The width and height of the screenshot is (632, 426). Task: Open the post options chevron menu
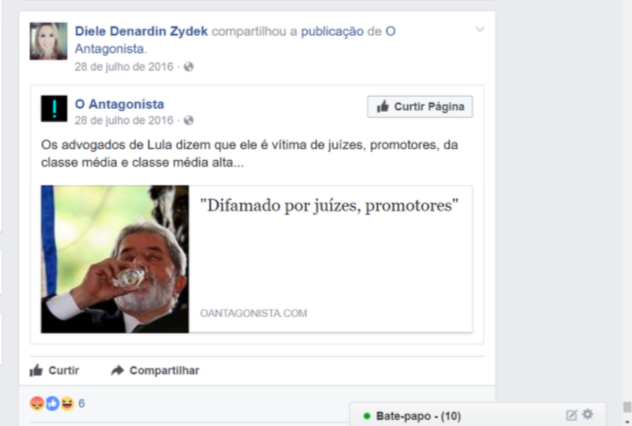pyautogui.click(x=480, y=29)
